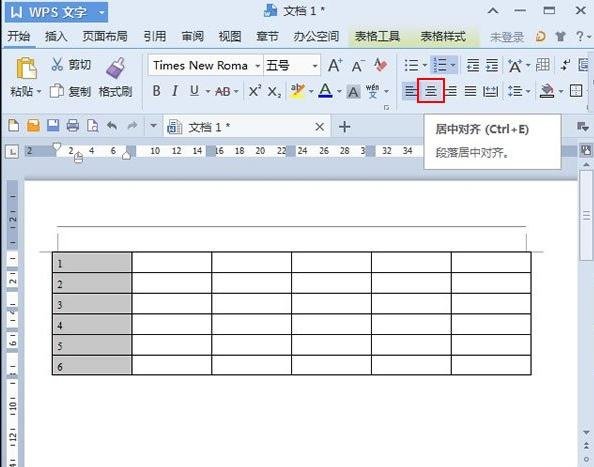594x467 pixels.
Task: Expand the Paste options arrow
Action: click(39, 92)
